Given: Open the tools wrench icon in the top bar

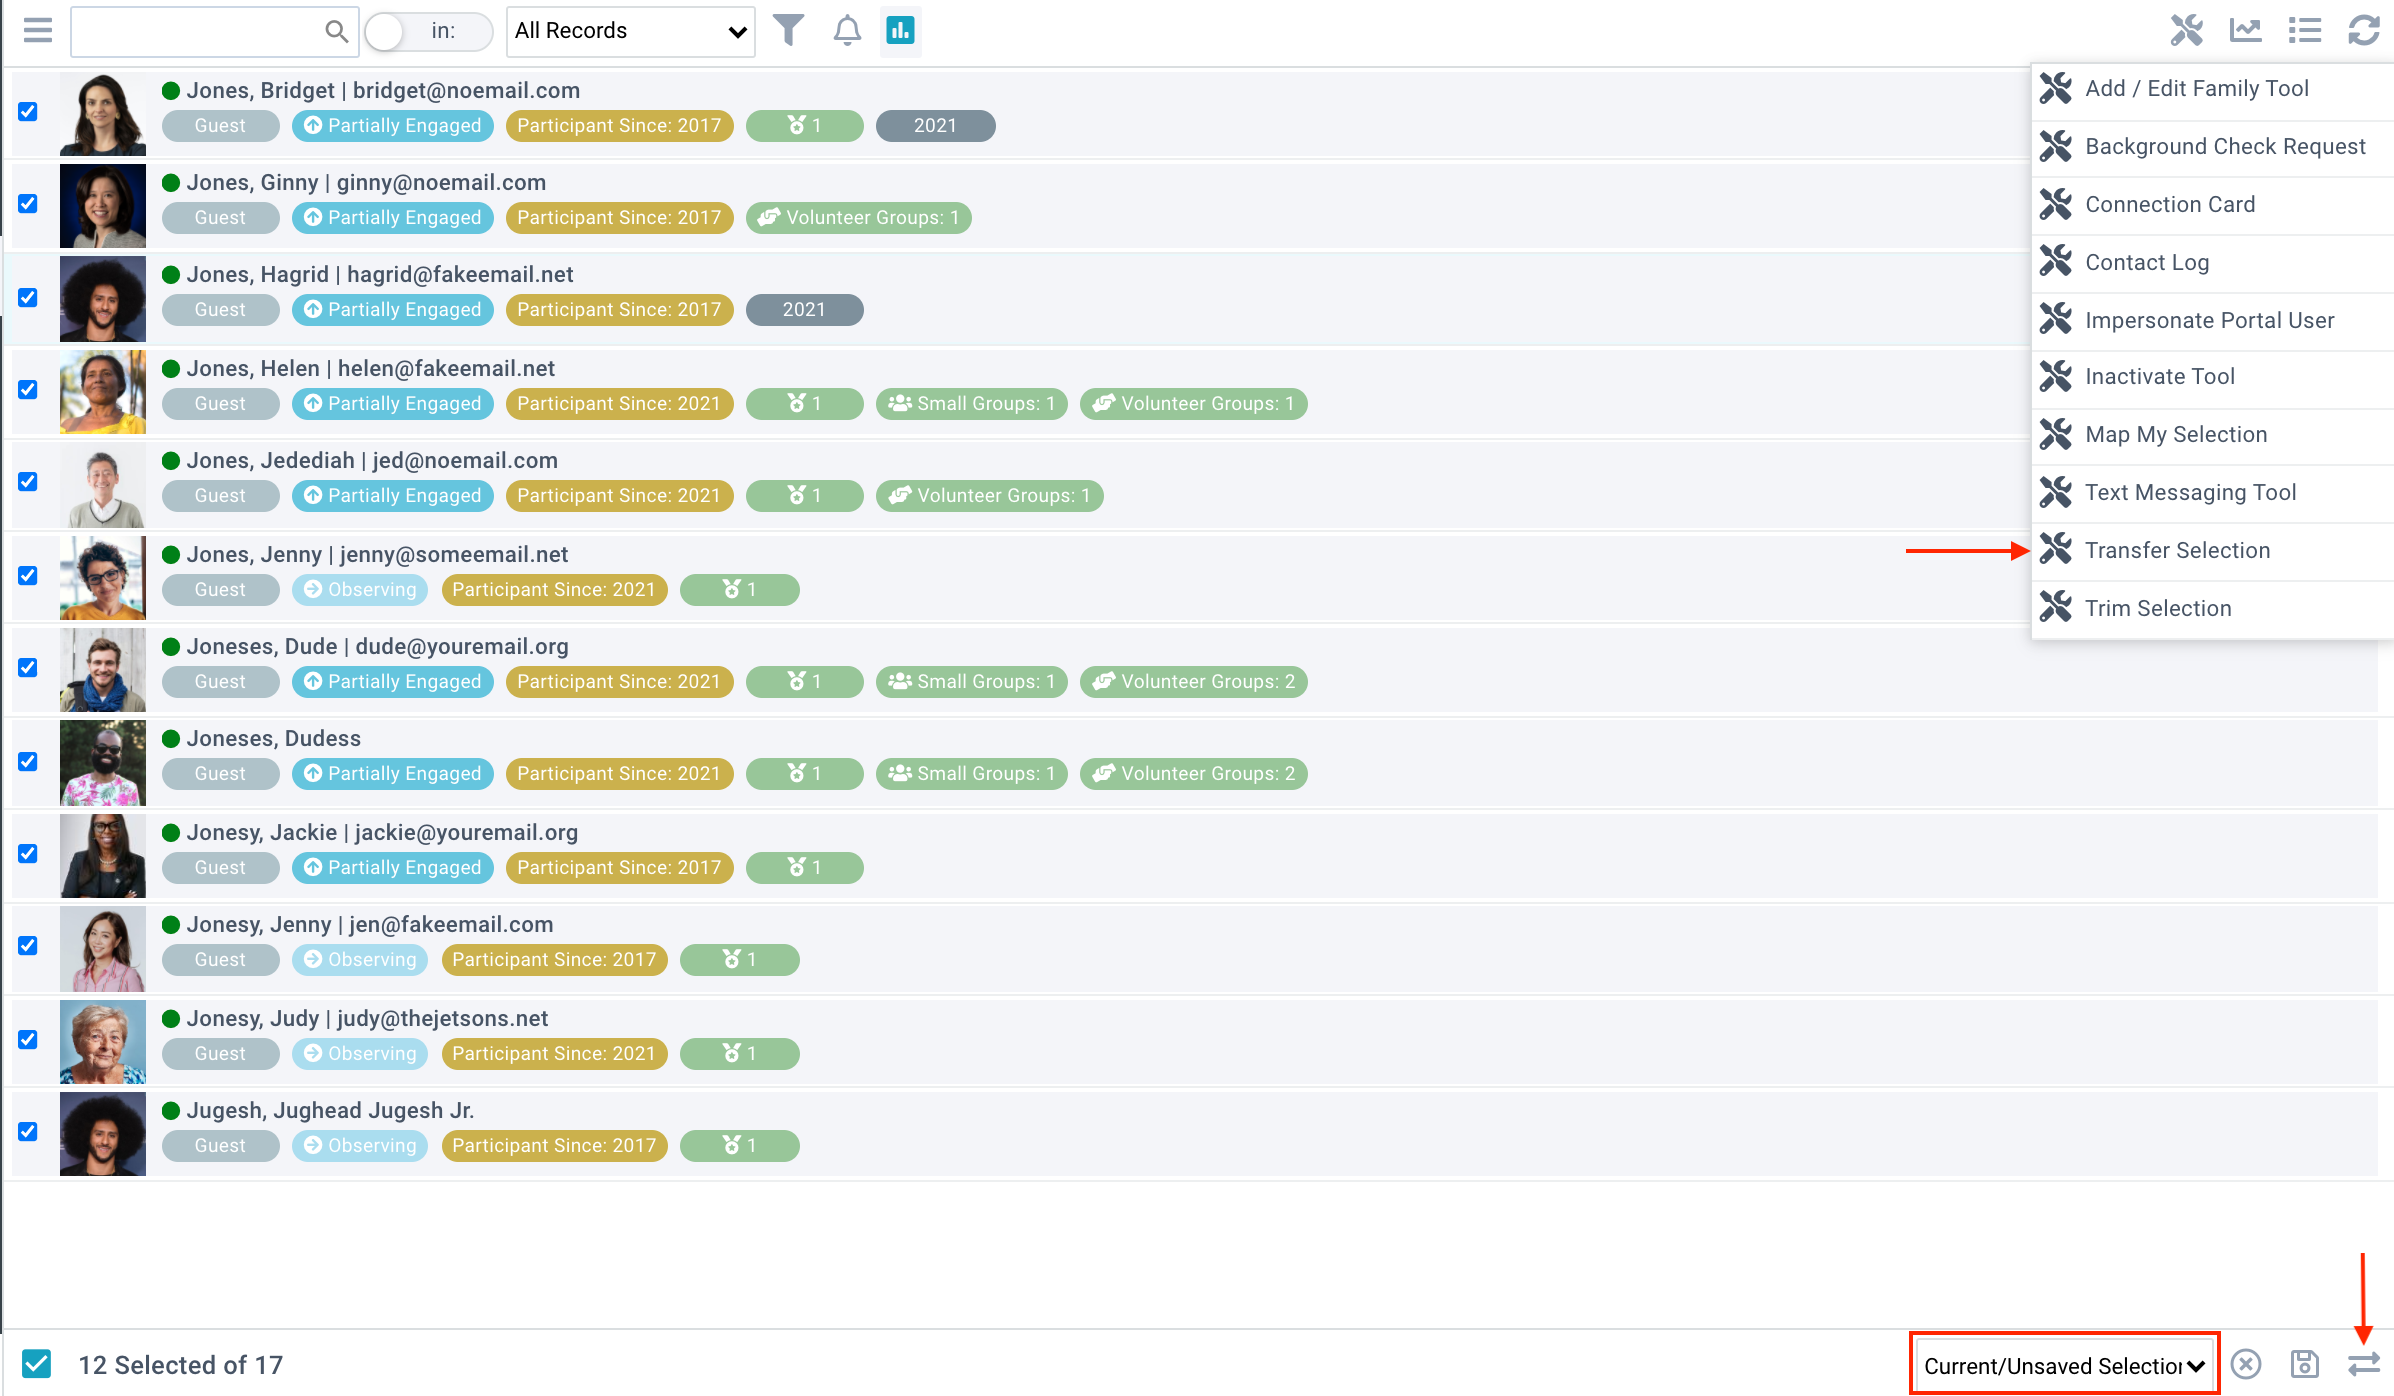Looking at the screenshot, I should [2186, 30].
